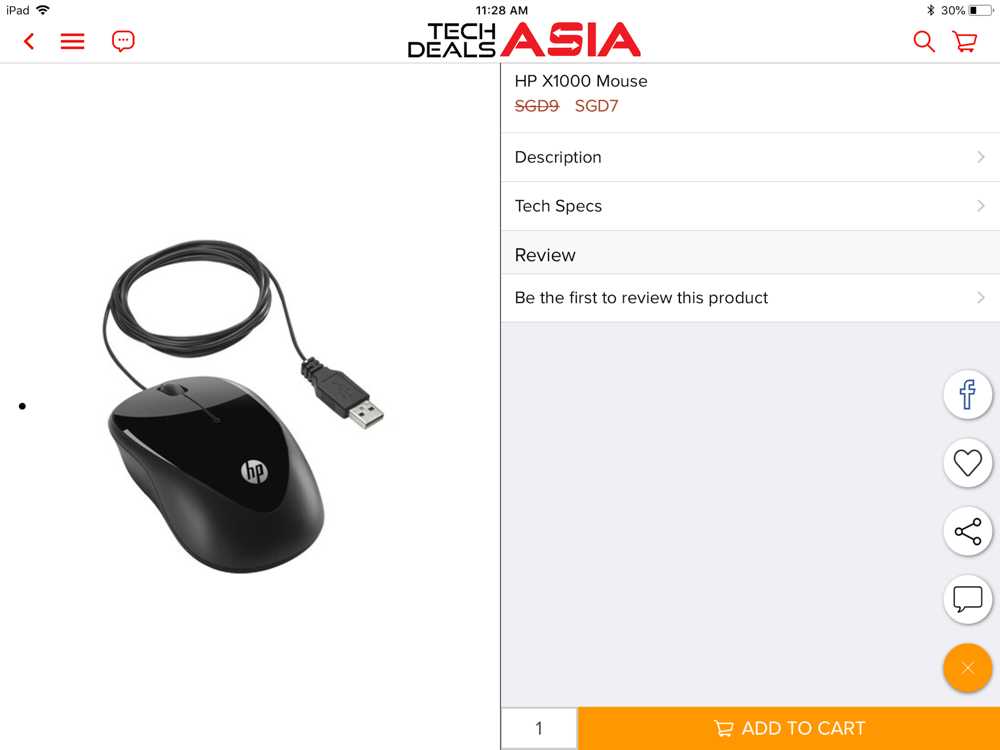Open the search magnifier icon
Image resolution: width=1000 pixels, height=750 pixels.
tap(924, 41)
